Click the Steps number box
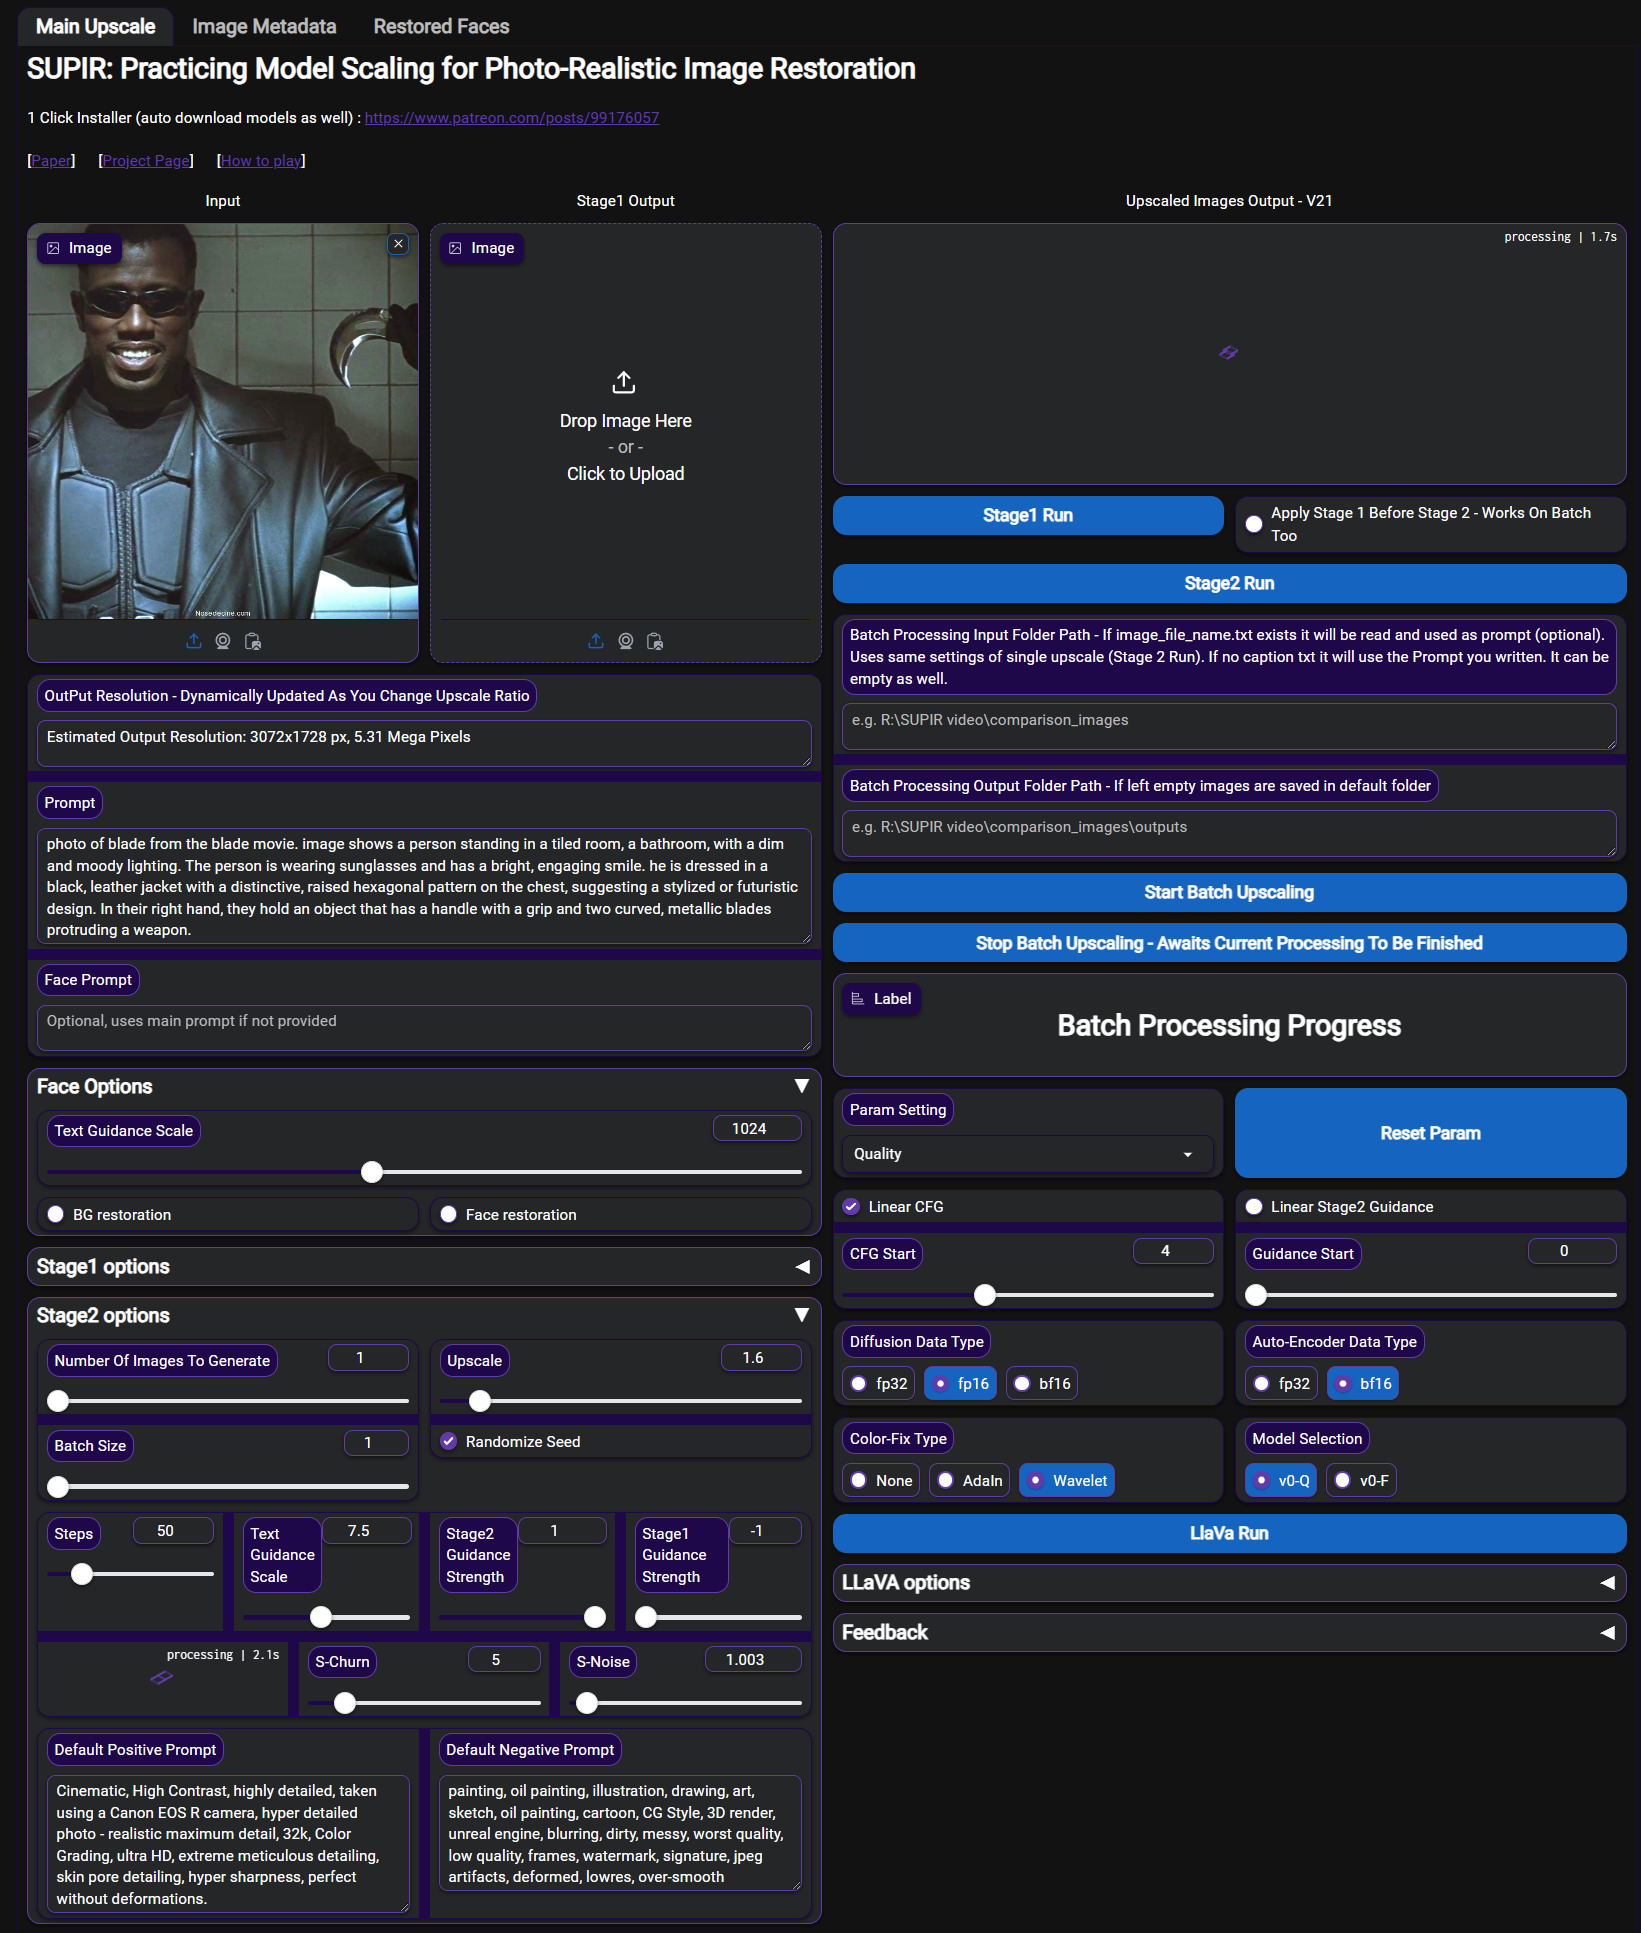 [x=173, y=1531]
